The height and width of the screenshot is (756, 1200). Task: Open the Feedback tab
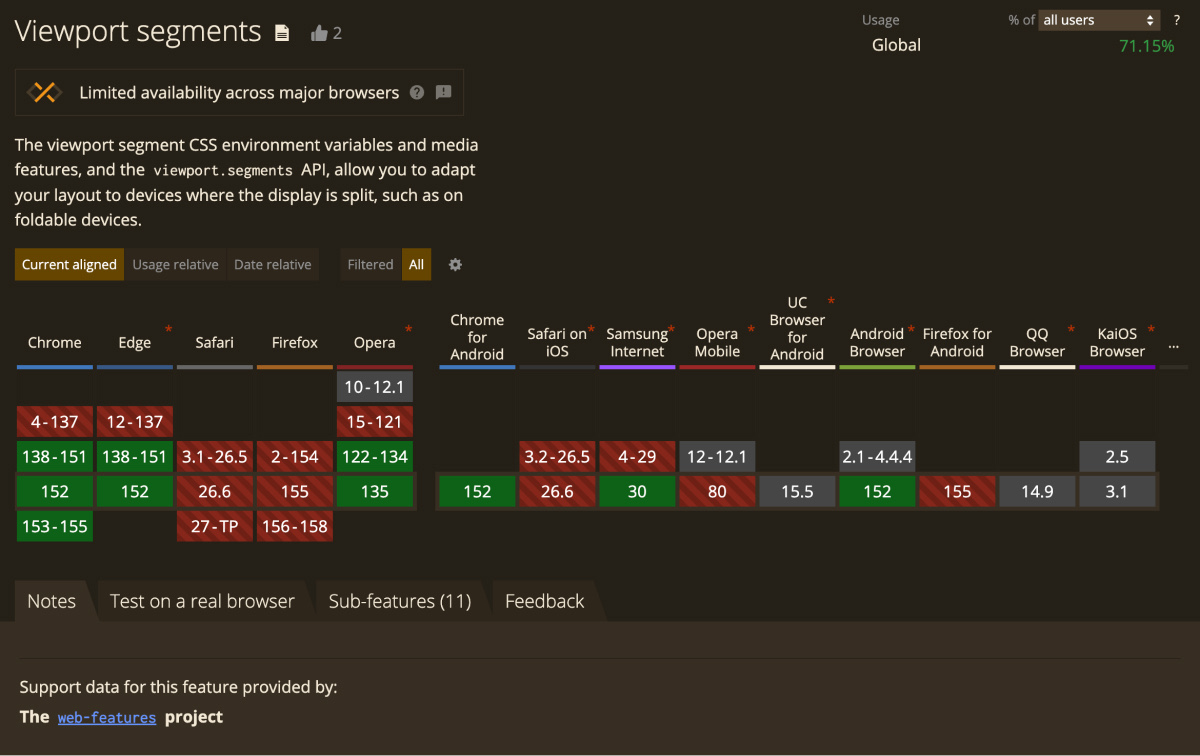pos(545,601)
